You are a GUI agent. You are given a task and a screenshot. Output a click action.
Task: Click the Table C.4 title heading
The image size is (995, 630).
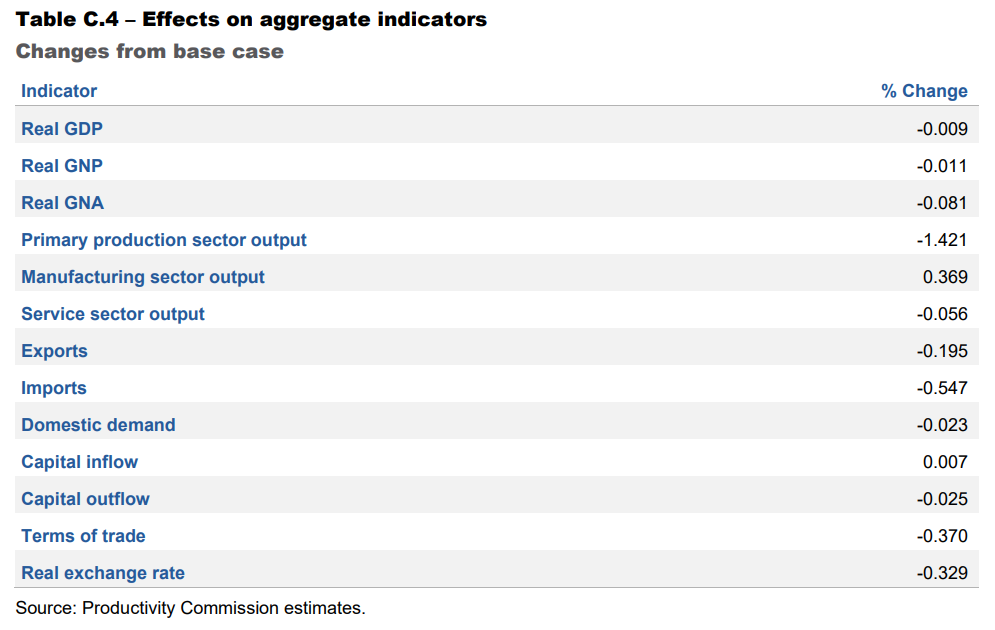click(x=251, y=19)
